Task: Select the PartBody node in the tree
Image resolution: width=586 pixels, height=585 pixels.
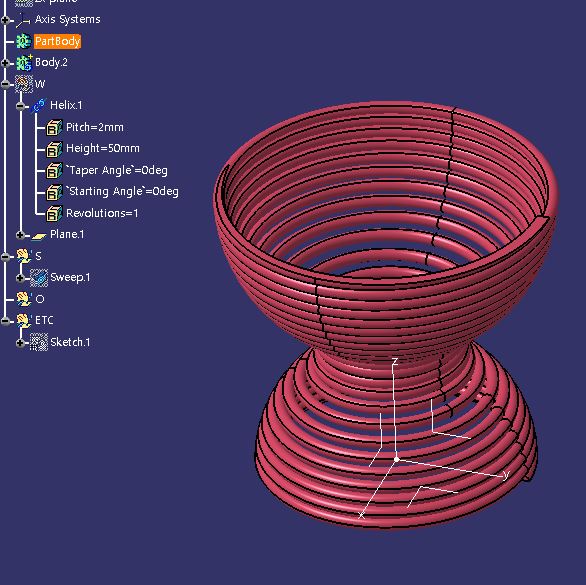Action: coord(57,41)
